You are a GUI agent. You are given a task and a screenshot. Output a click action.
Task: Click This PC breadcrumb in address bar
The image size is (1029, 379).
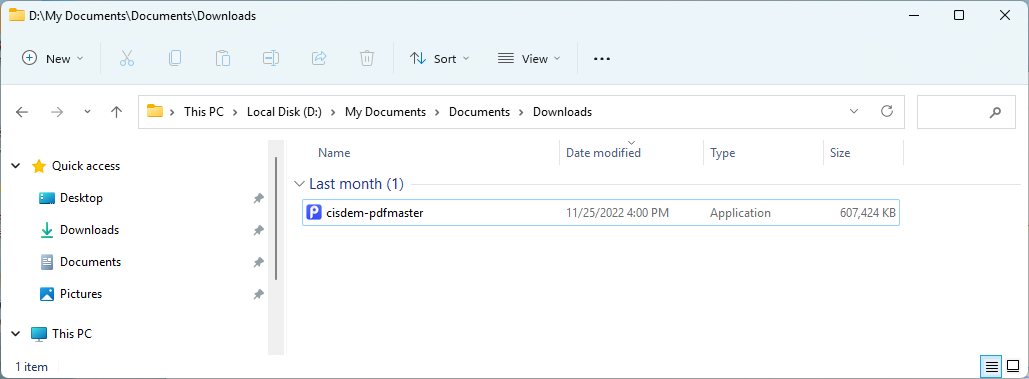point(203,112)
